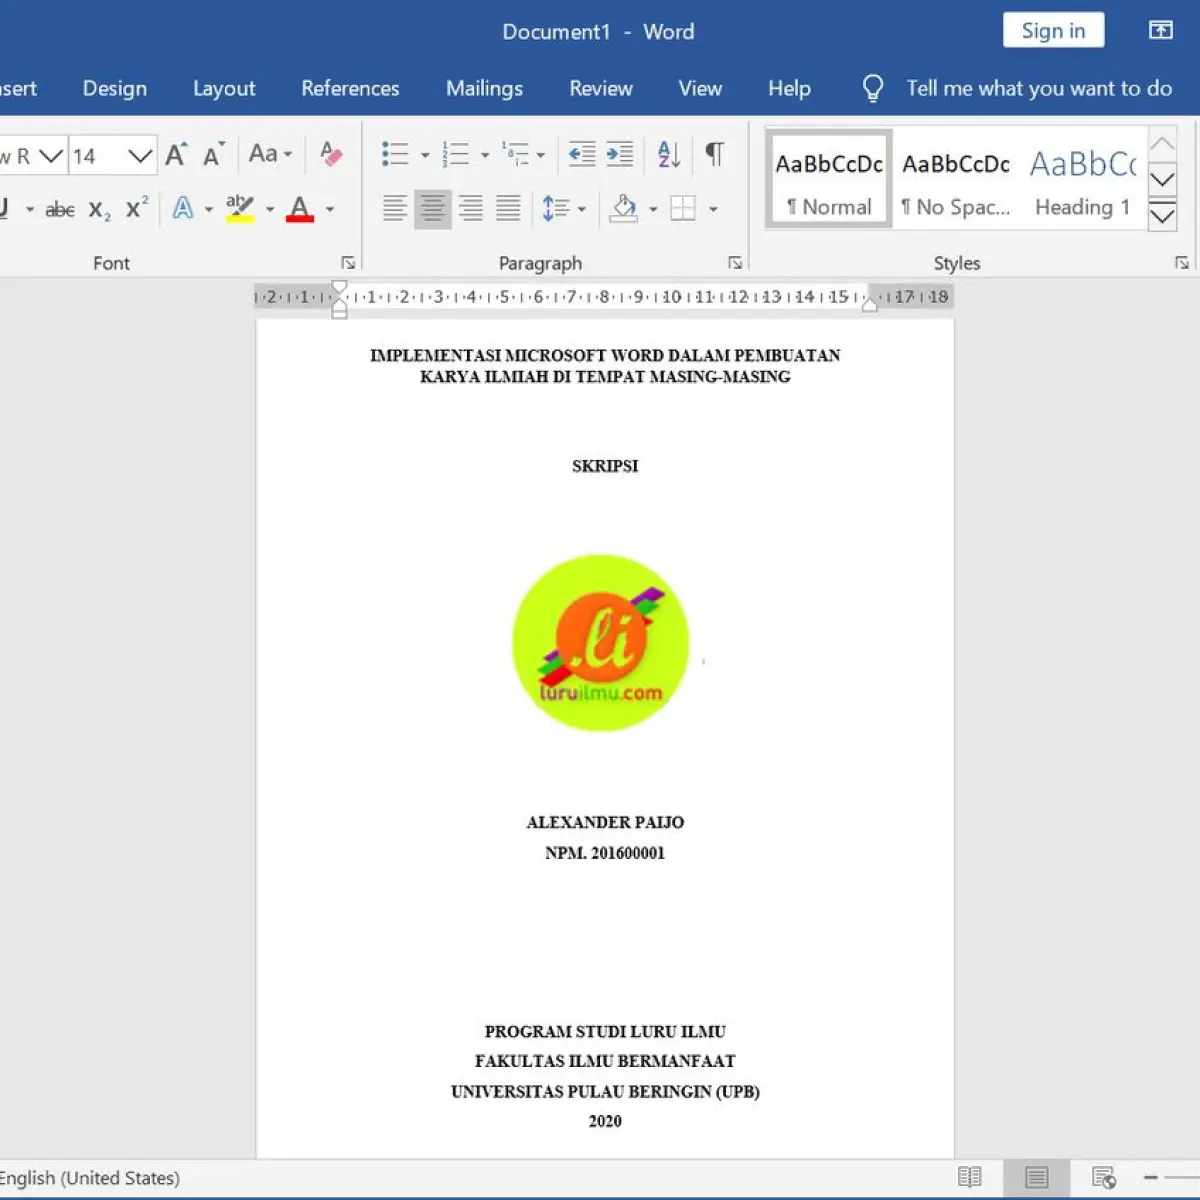Click the SKRIPSI heading text
Viewport: 1200px width, 1200px height.
tap(605, 466)
